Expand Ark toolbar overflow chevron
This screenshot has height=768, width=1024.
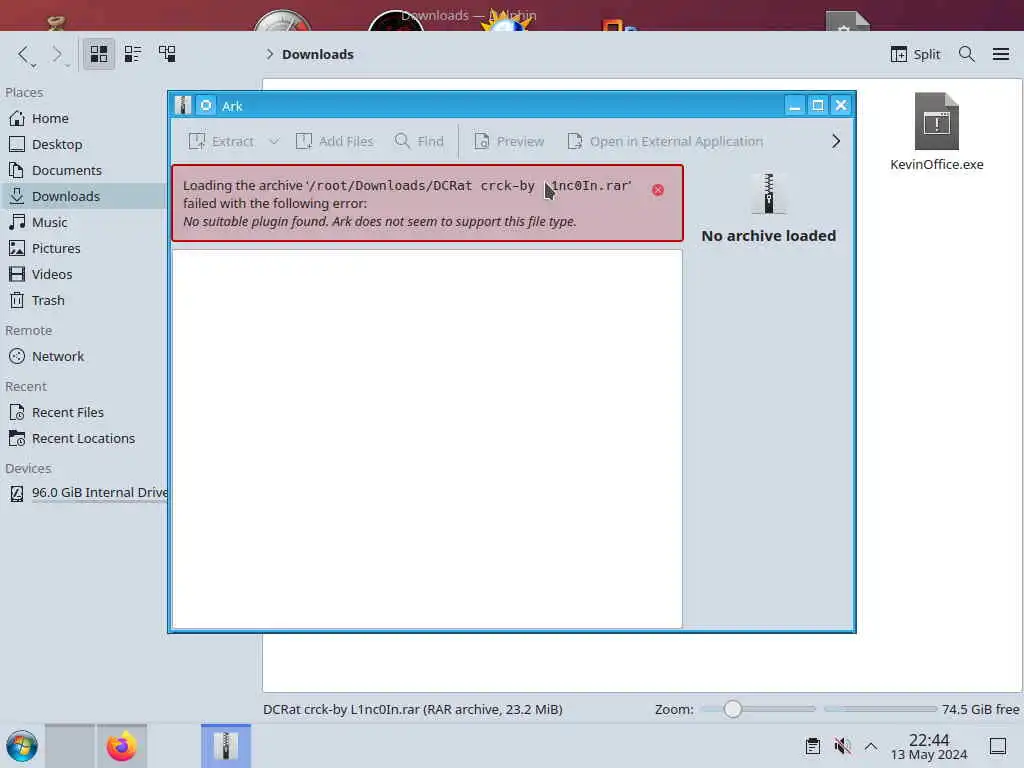[x=835, y=141]
